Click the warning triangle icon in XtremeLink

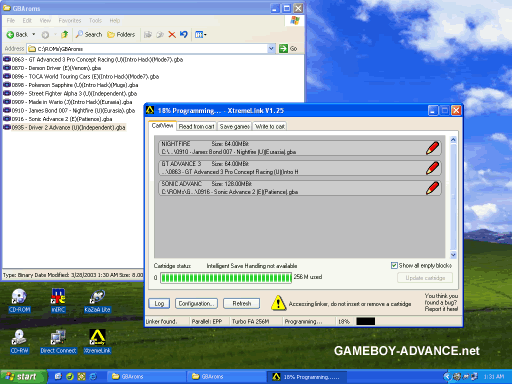pyautogui.click(x=278, y=303)
